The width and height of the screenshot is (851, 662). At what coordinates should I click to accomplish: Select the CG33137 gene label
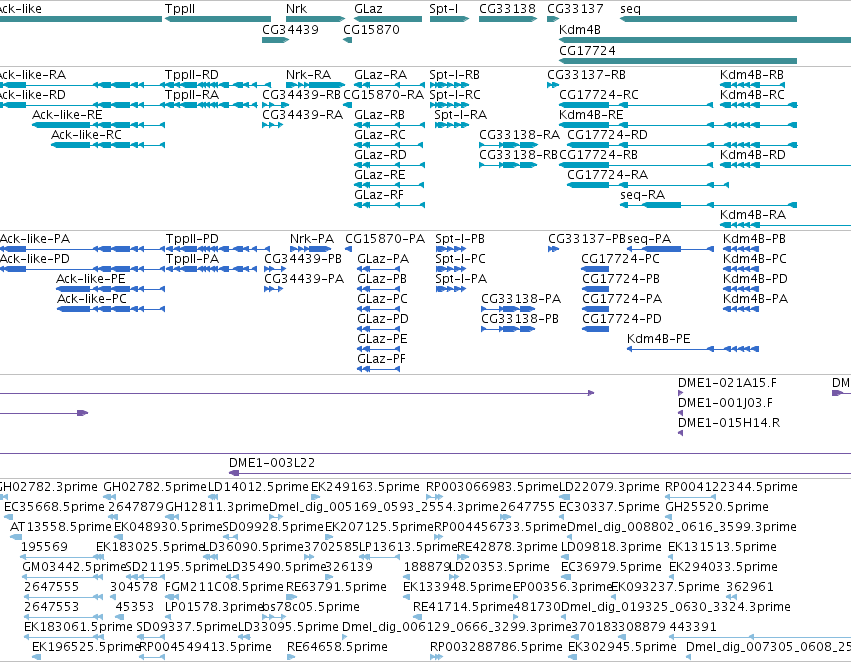(x=575, y=9)
